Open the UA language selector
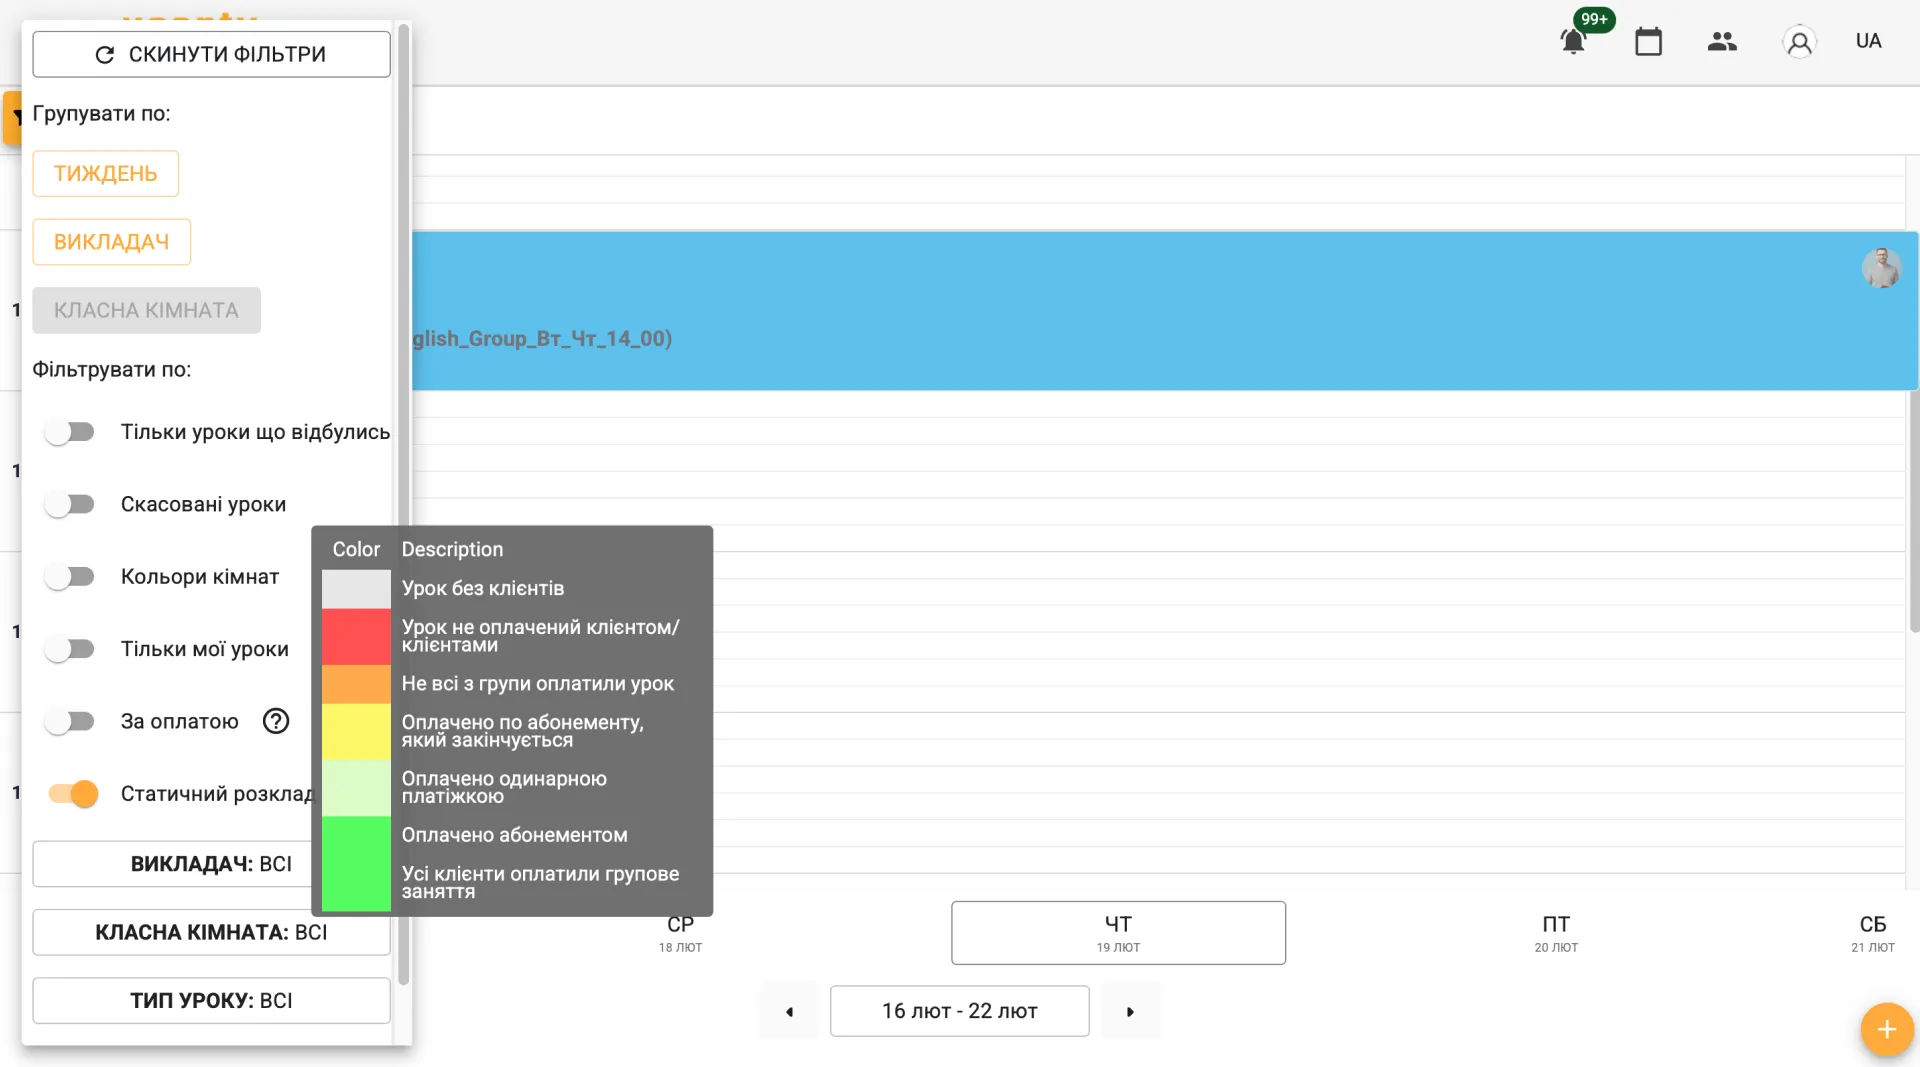 click(1868, 41)
